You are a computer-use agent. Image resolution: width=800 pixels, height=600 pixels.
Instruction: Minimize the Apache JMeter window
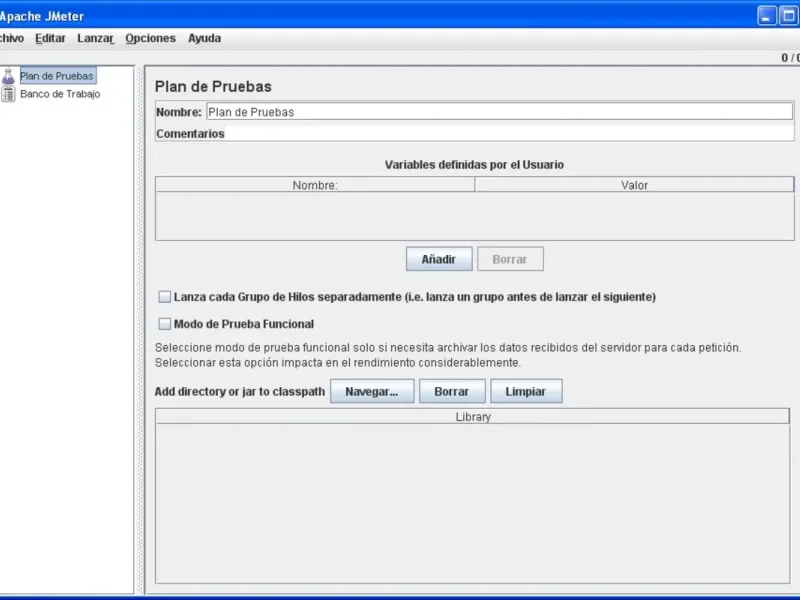point(766,16)
